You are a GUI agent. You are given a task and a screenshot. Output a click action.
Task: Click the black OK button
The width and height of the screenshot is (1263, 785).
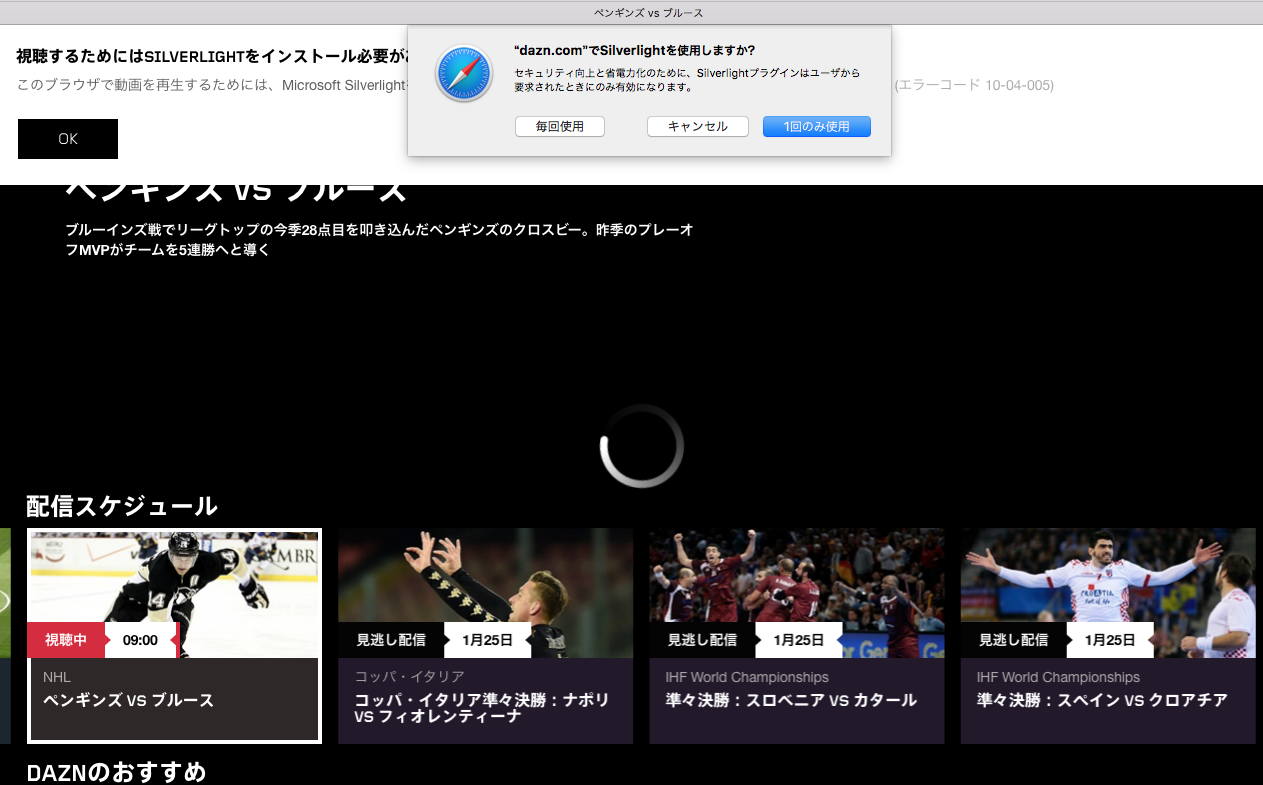point(68,139)
